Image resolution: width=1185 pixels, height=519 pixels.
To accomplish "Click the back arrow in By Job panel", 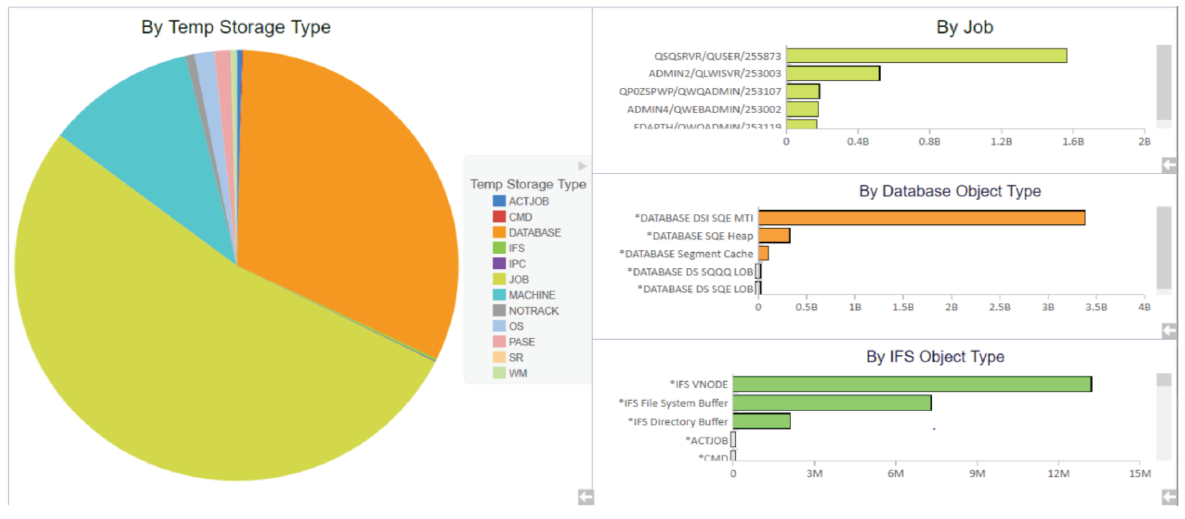I will [1169, 165].
